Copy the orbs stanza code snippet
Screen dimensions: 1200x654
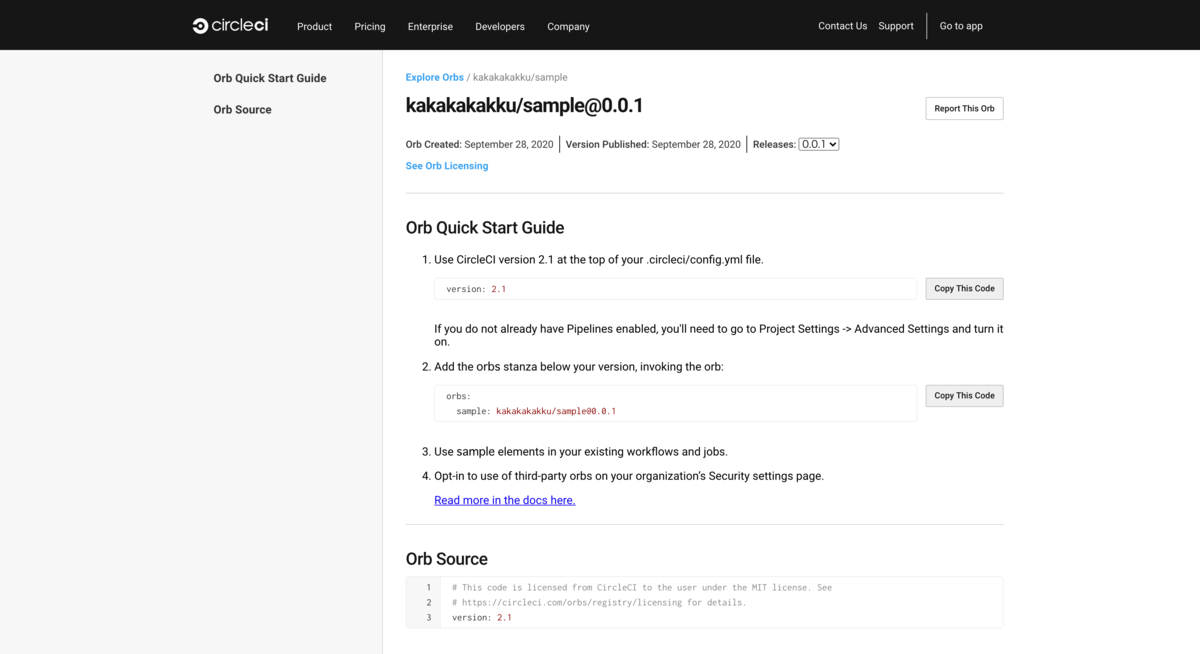click(964, 395)
